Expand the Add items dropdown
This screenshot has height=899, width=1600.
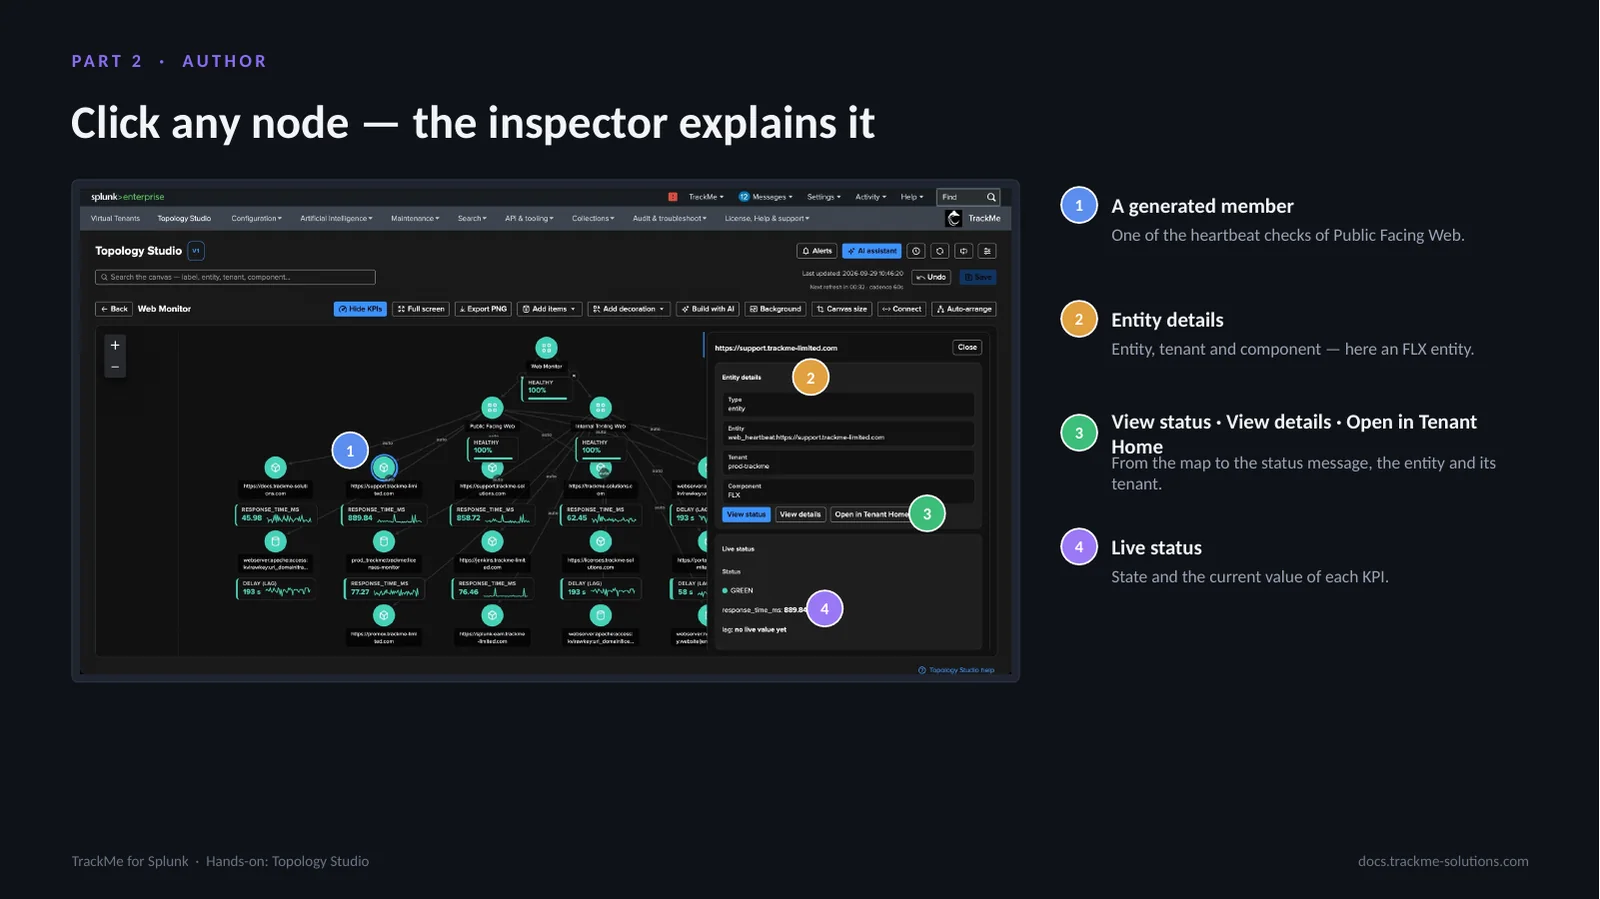point(549,309)
